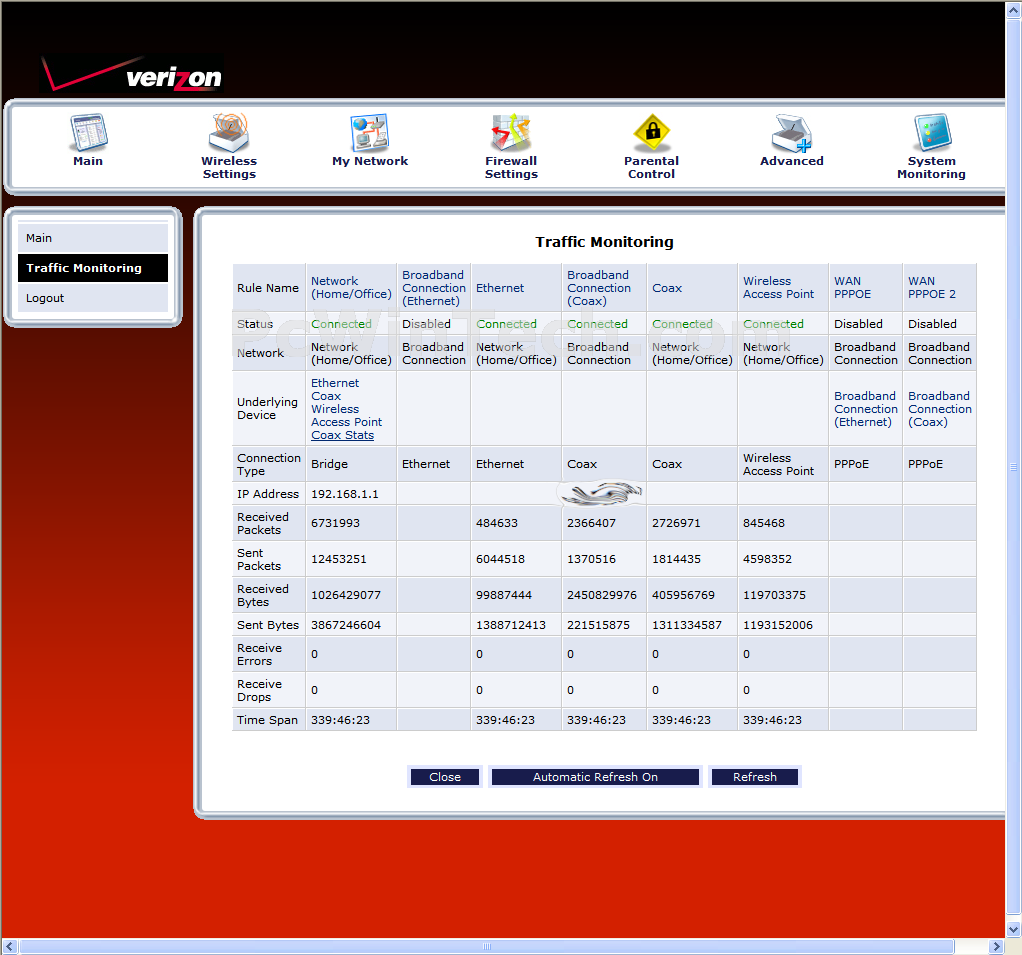Image resolution: width=1022 pixels, height=955 pixels.
Task: Click the horizontal scrollbar right arrow
Action: (995, 946)
